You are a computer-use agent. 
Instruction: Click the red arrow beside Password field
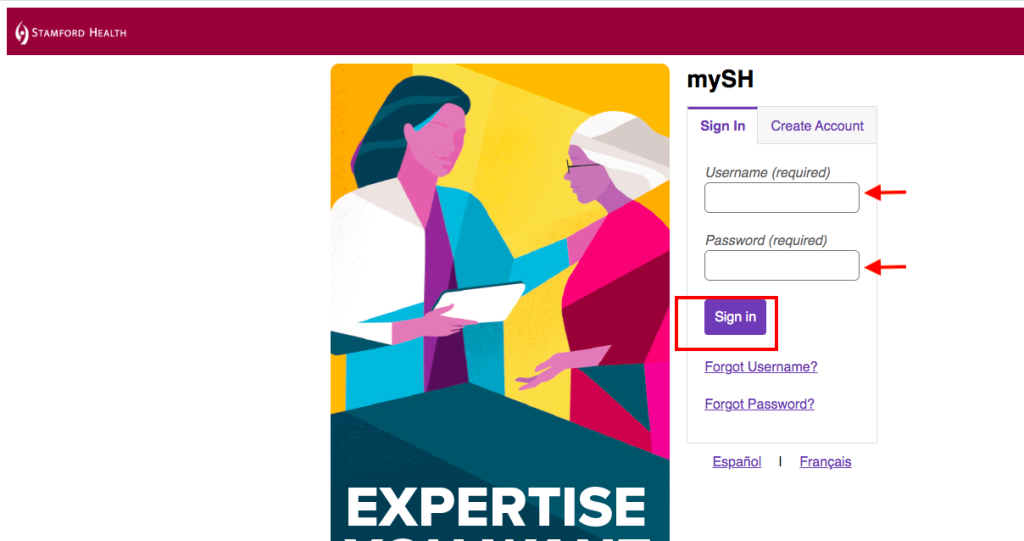[886, 267]
